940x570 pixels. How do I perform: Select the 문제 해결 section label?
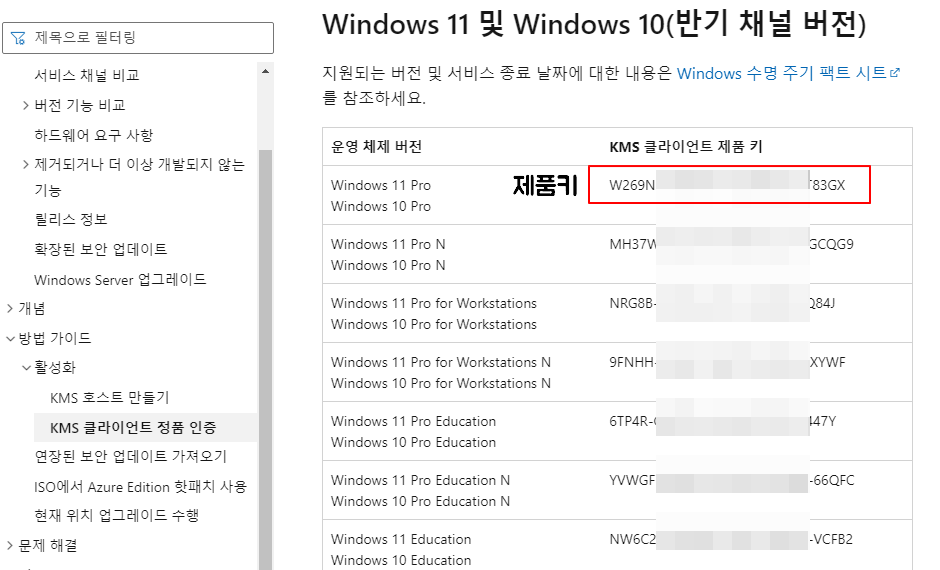(x=48, y=545)
